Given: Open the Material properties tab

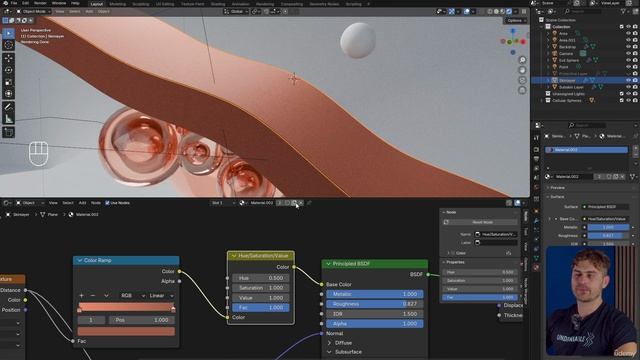Looking at the screenshot, I should (x=536, y=267).
